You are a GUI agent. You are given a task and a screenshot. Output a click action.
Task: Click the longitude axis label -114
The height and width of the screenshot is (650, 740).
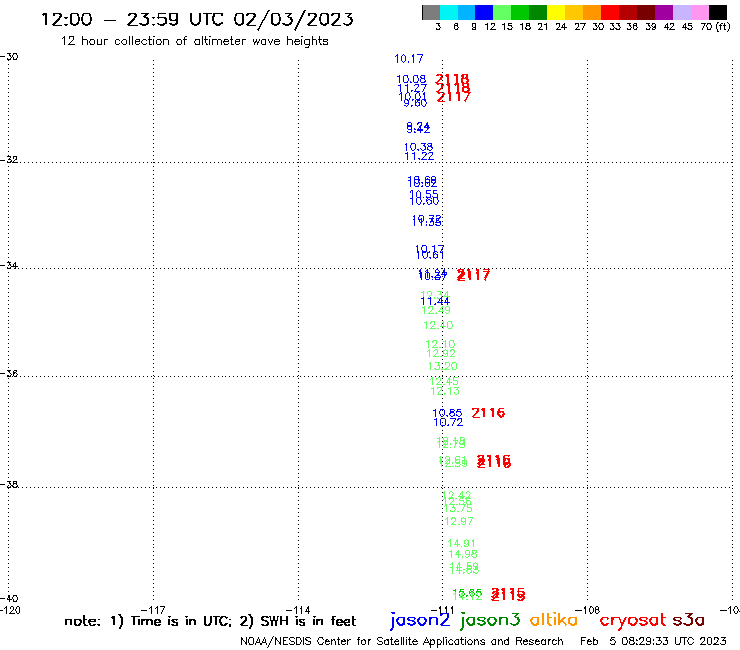point(298,610)
